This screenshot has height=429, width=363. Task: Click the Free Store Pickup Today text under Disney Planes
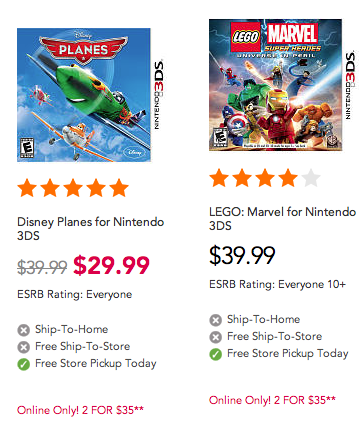tap(96, 364)
